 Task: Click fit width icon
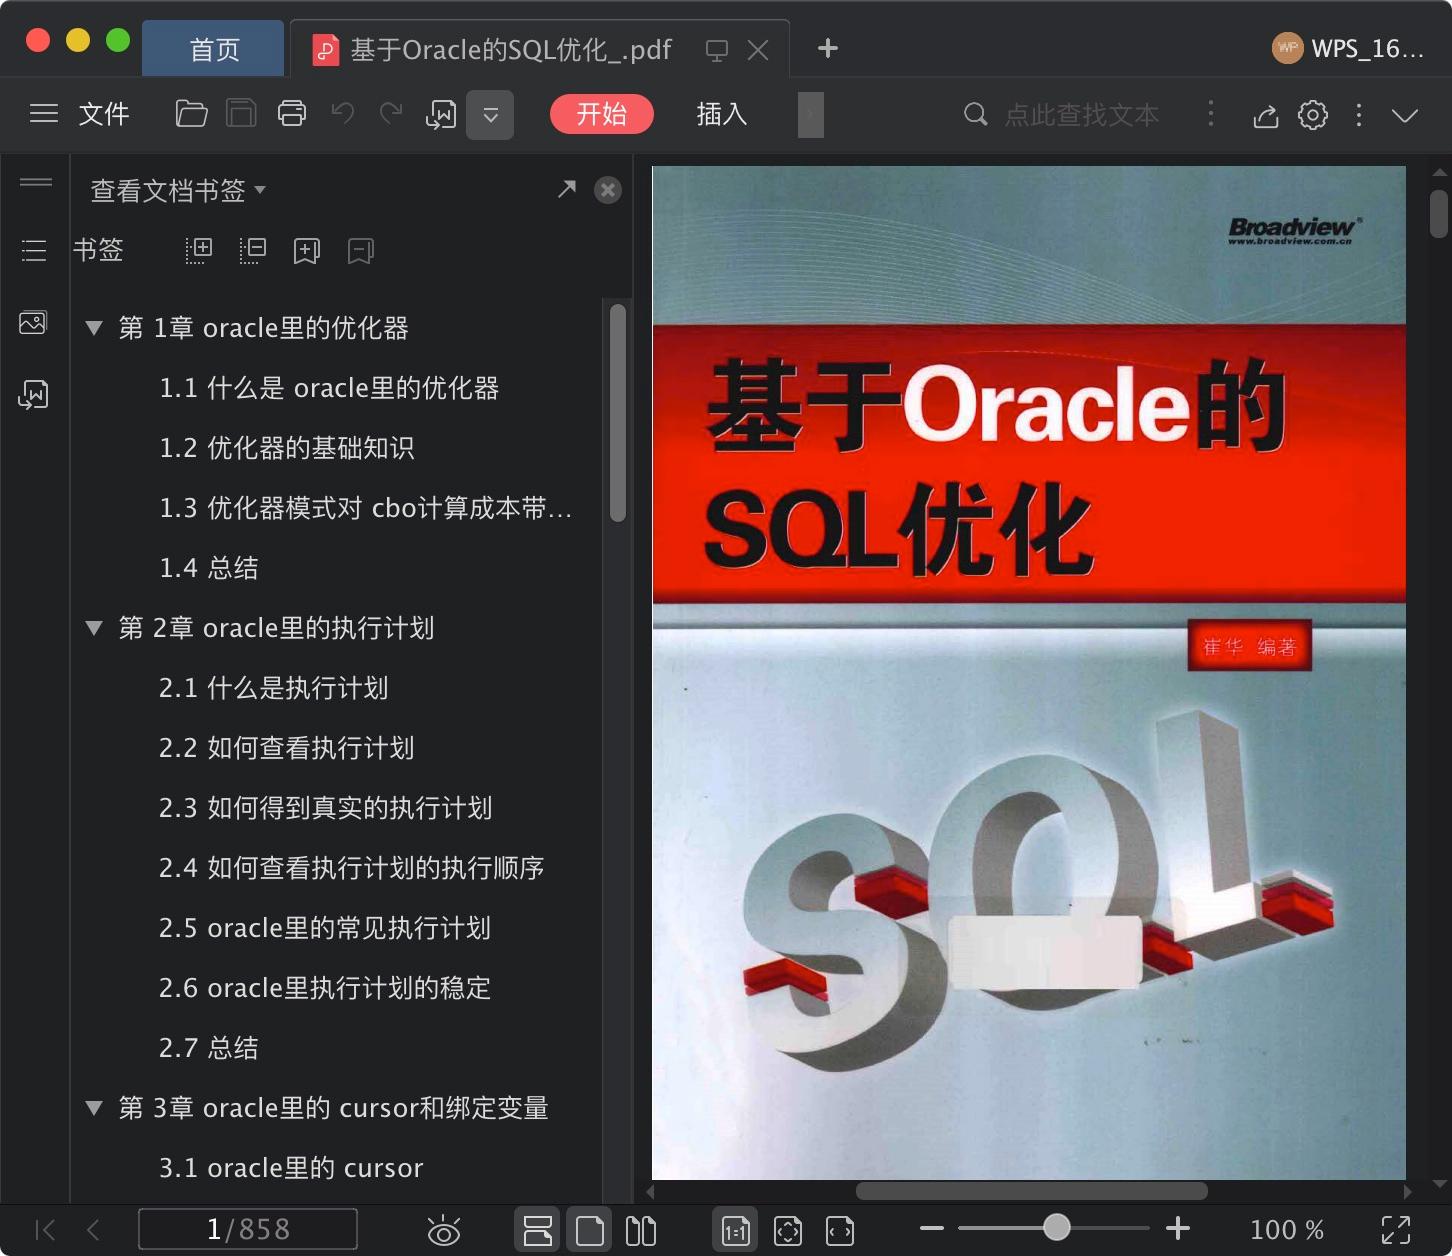(x=840, y=1230)
